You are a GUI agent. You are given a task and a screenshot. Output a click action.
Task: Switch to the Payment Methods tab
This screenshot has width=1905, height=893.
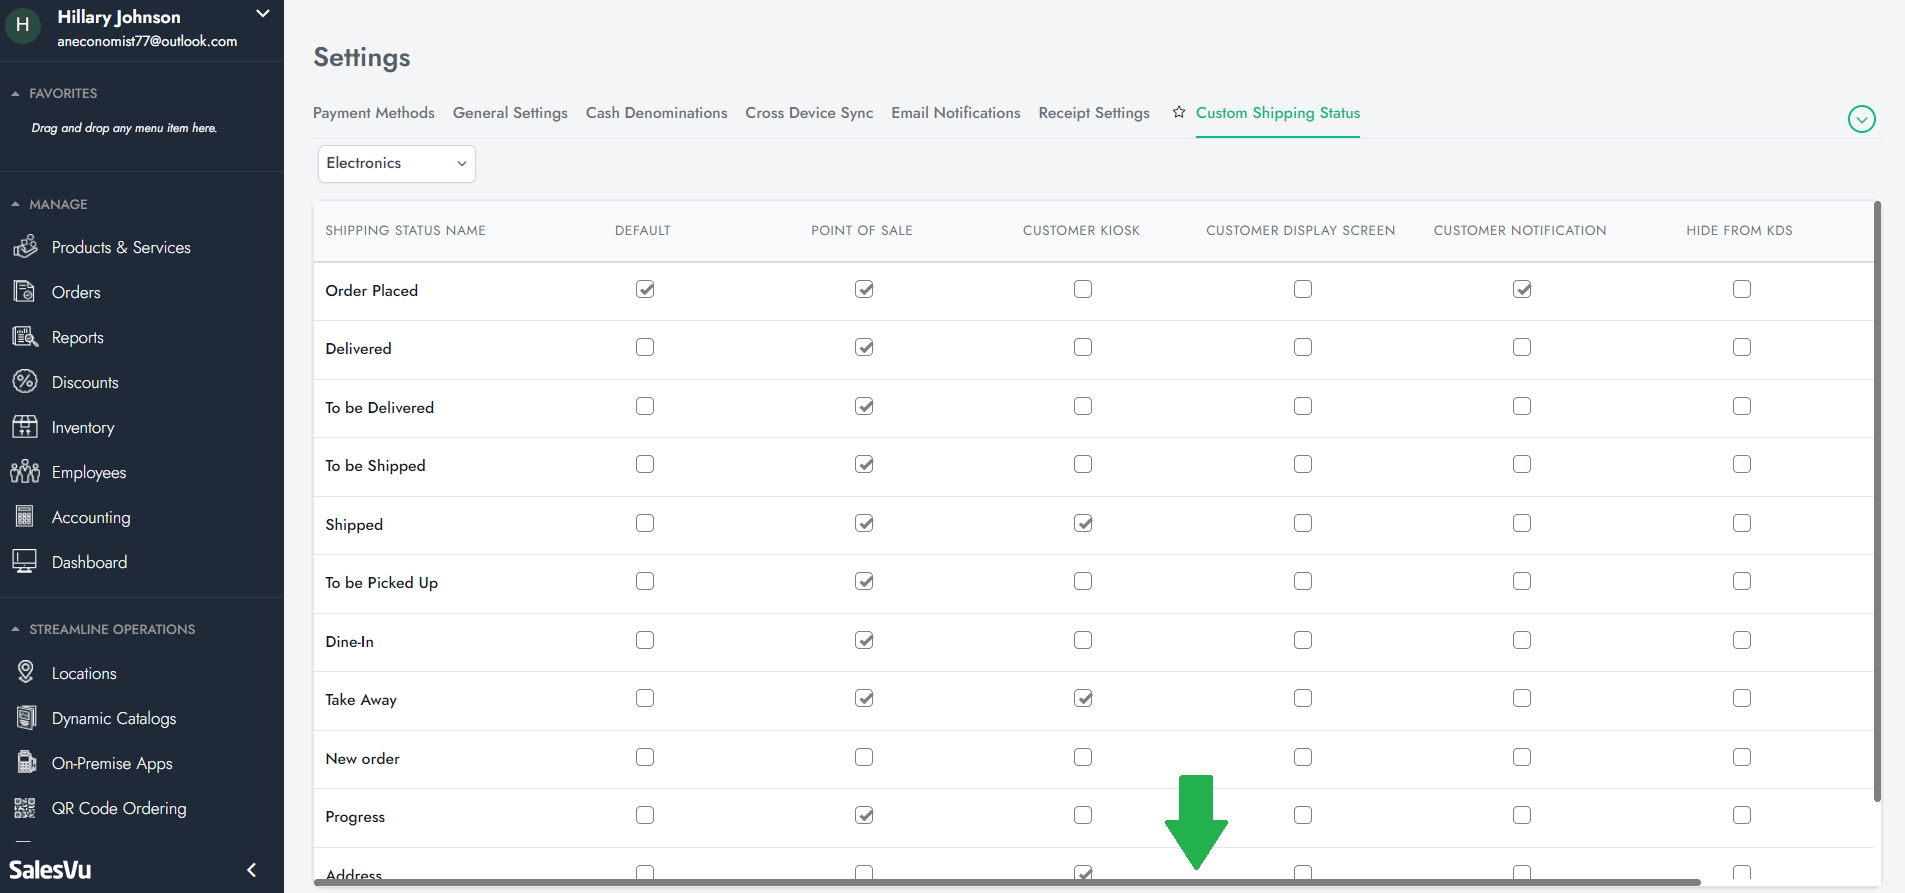click(x=373, y=113)
